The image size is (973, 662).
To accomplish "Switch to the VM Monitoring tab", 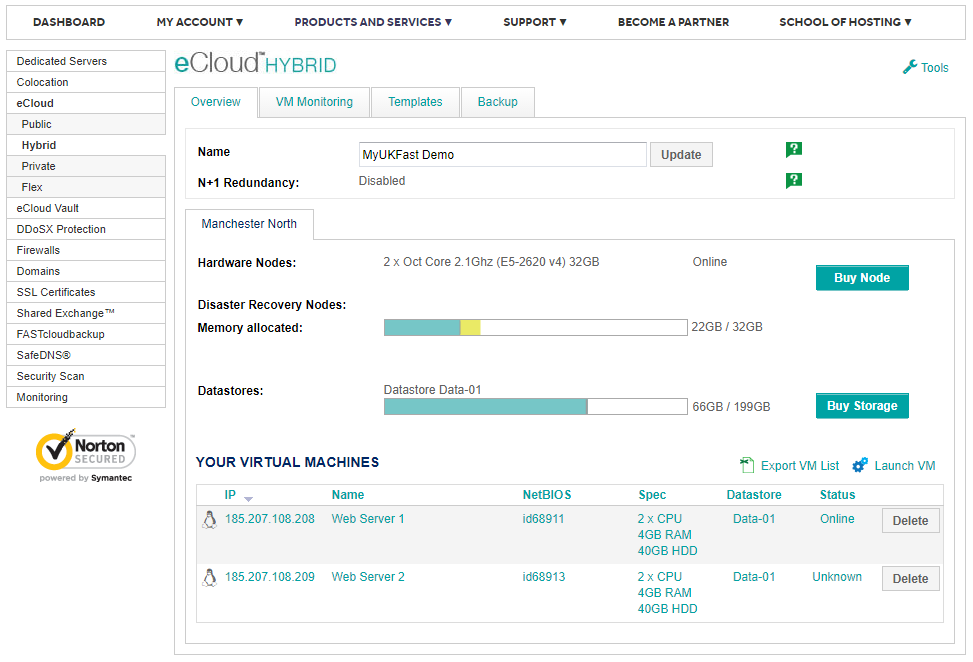I will pos(314,102).
